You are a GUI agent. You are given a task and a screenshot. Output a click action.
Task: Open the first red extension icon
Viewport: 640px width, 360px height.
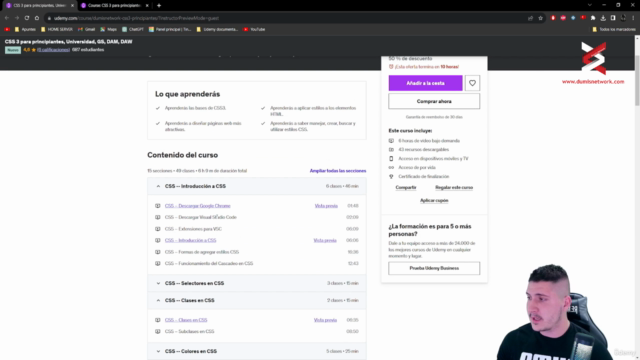point(553,18)
